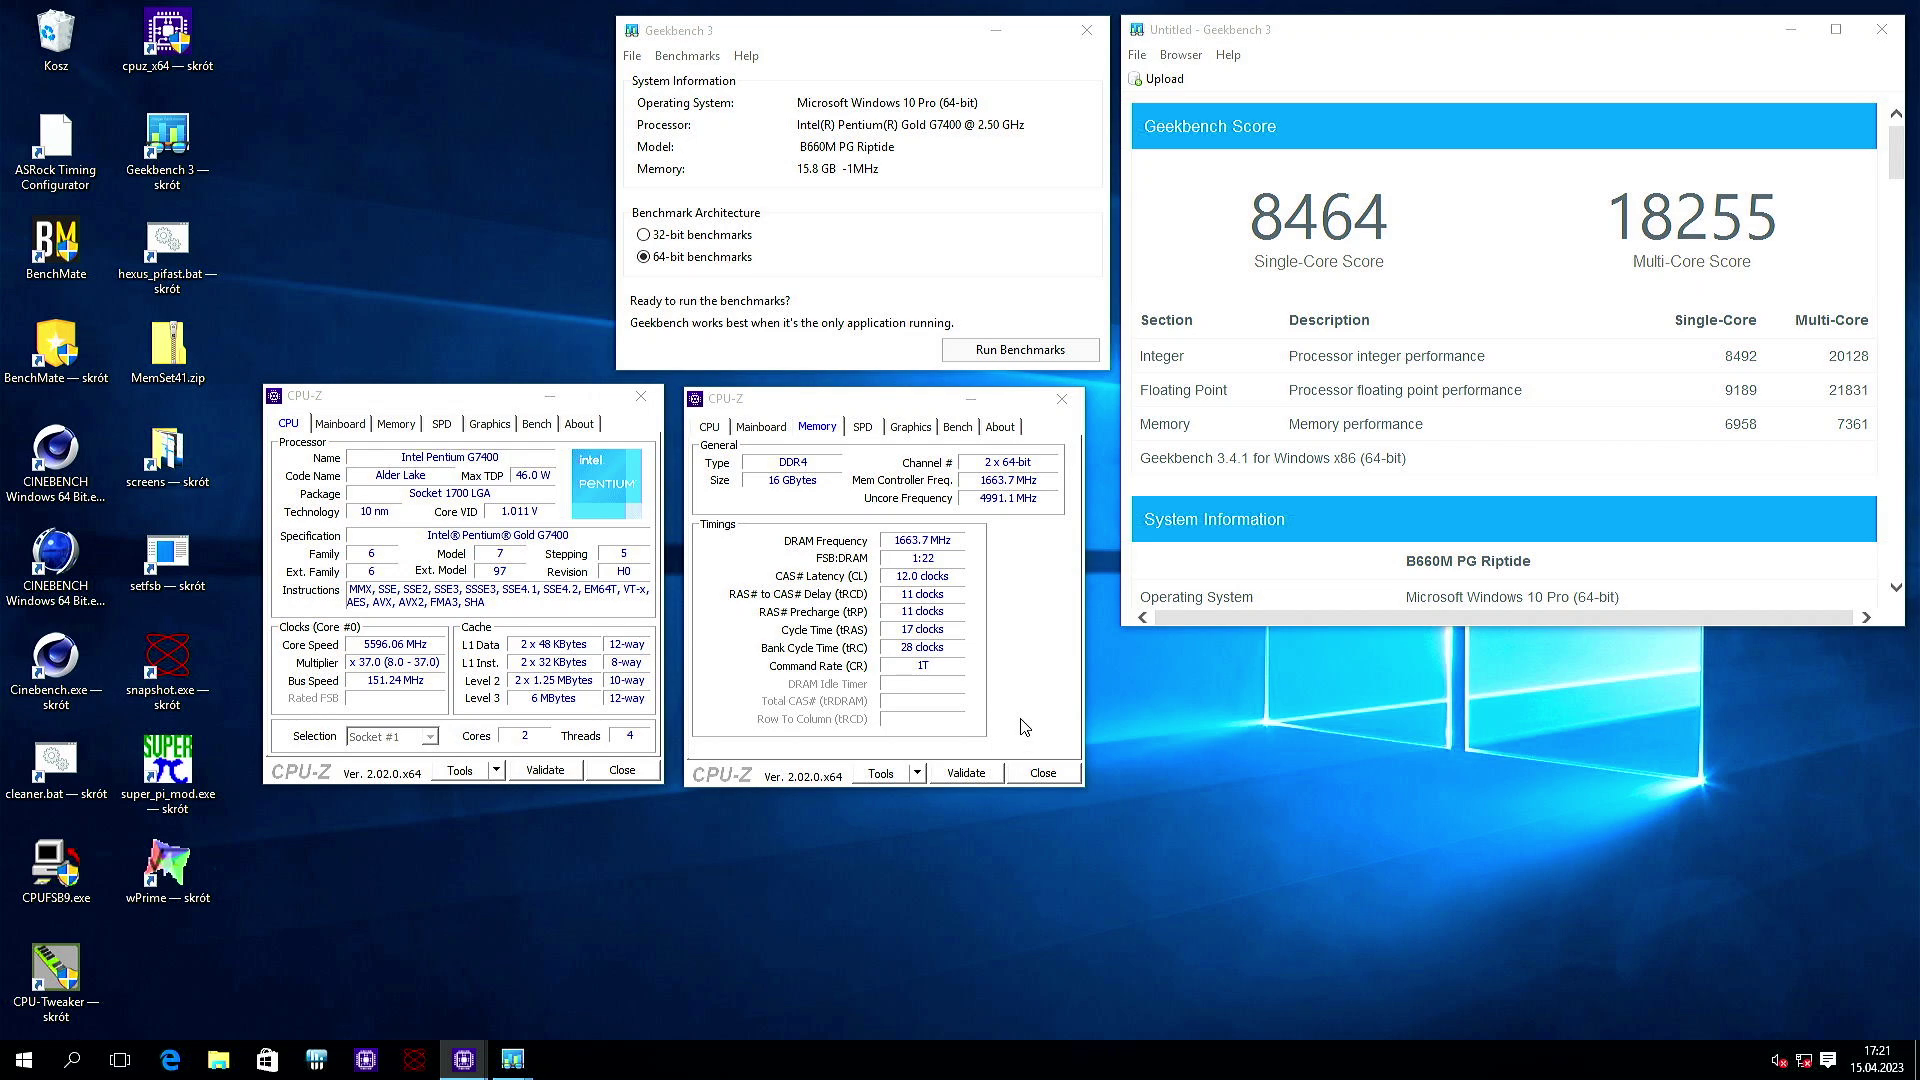The height and width of the screenshot is (1080, 1920).
Task: Open the notification center icon in tray
Action: click(x=1828, y=1060)
